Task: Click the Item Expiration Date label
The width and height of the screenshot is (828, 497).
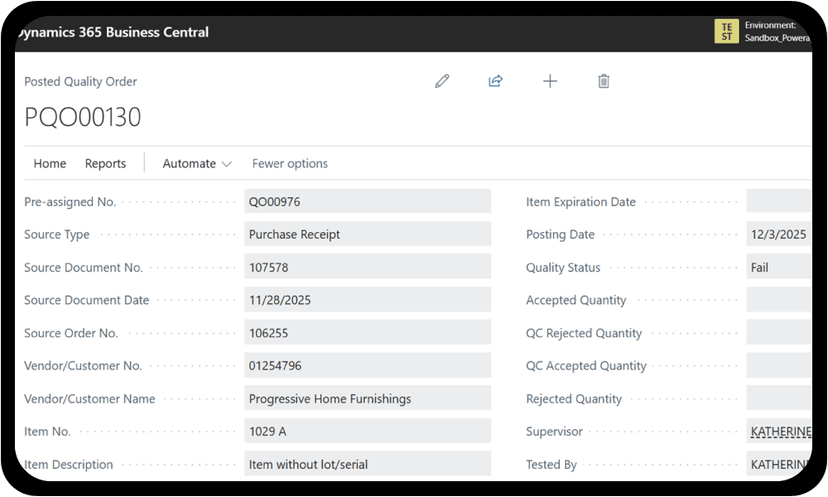Action: tap(580, 202)
